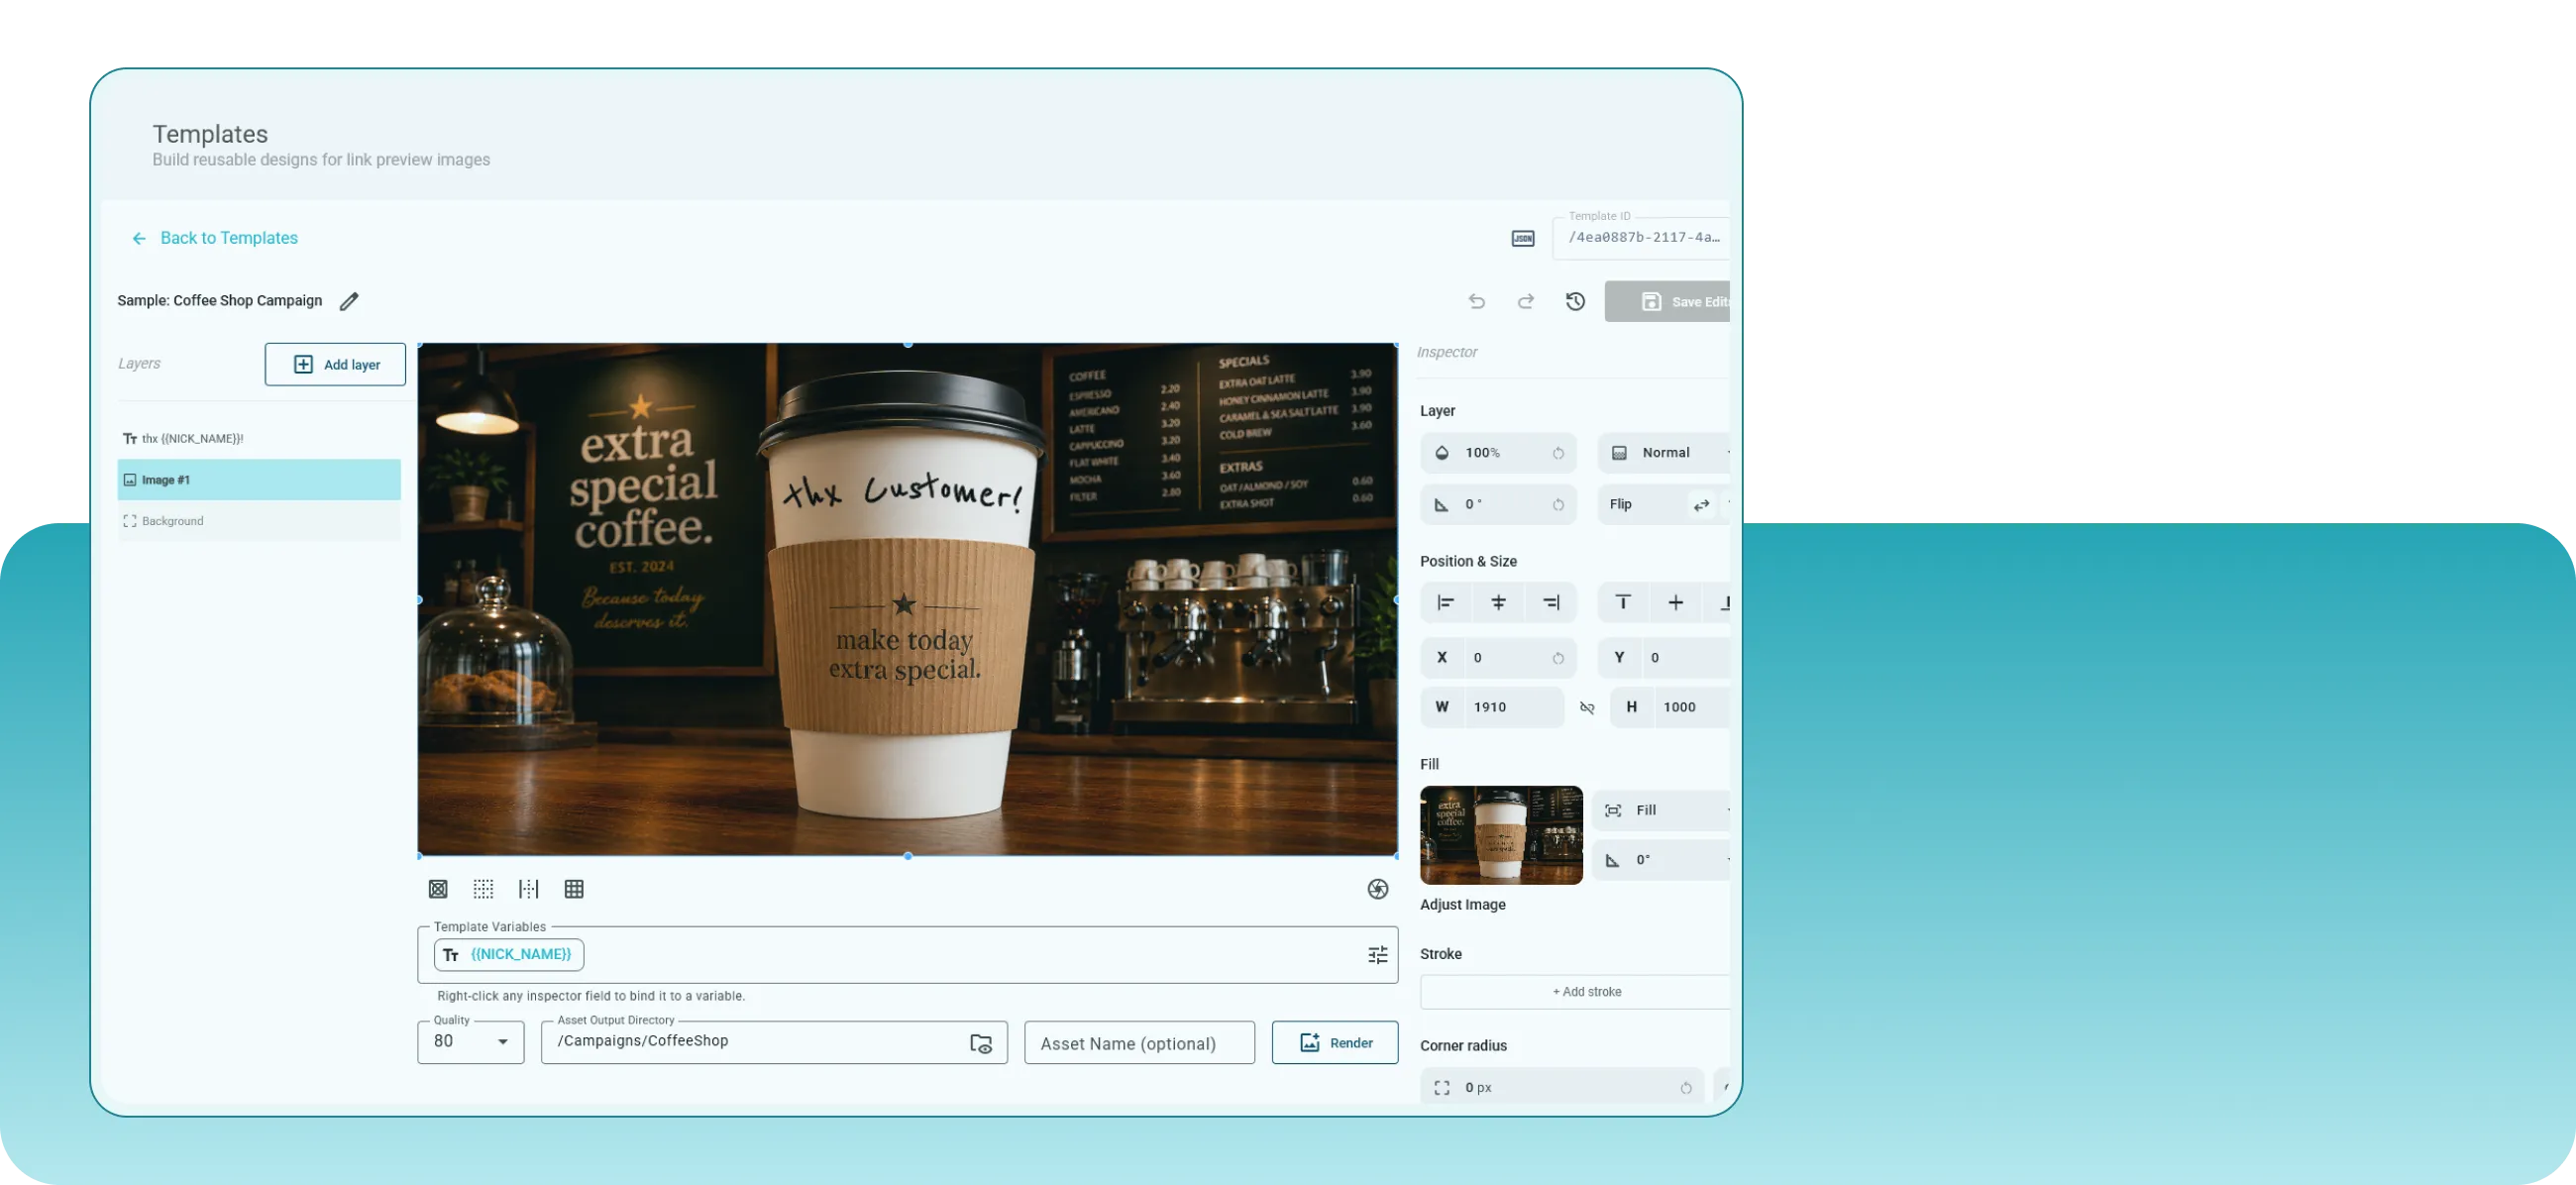The width and height of the screenshot is (2576, 1185).
Task: Toggle the solid grid overlay icon
Action: 574,889
